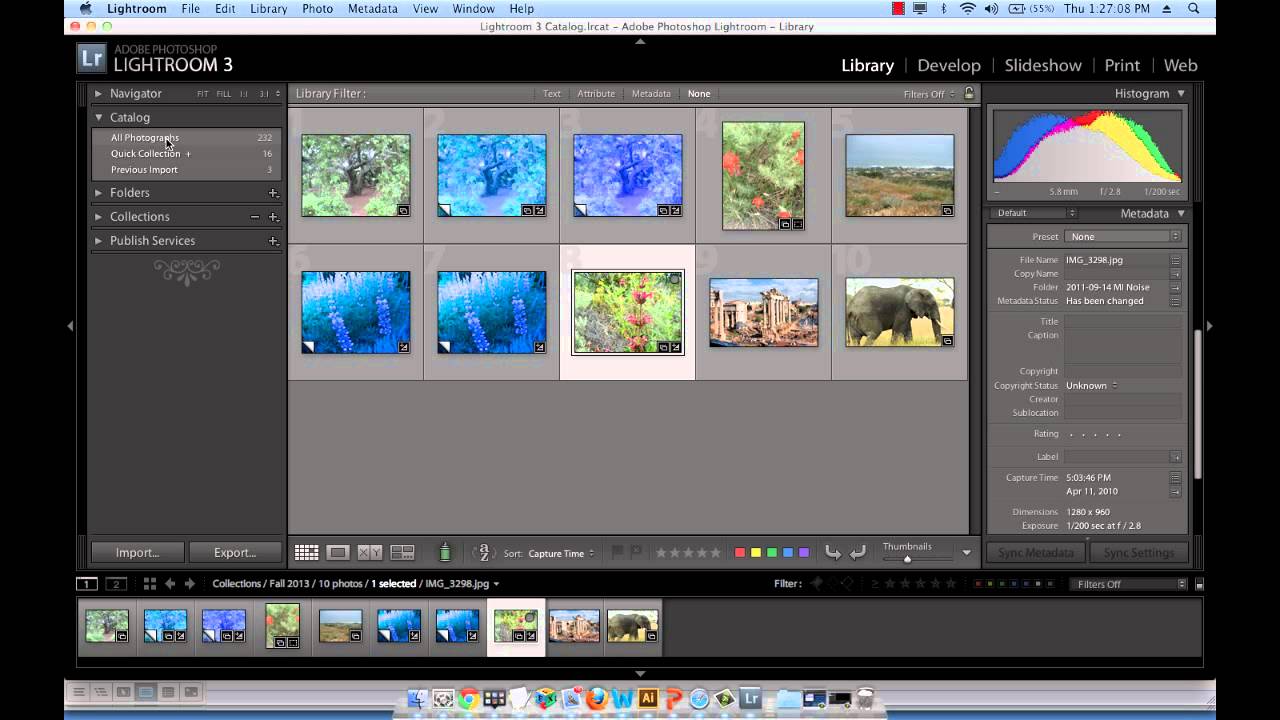The height and width of the screenshot is (720, 1280).
Task: Toggle sort direction a-z icon
Action: (484, 553)
